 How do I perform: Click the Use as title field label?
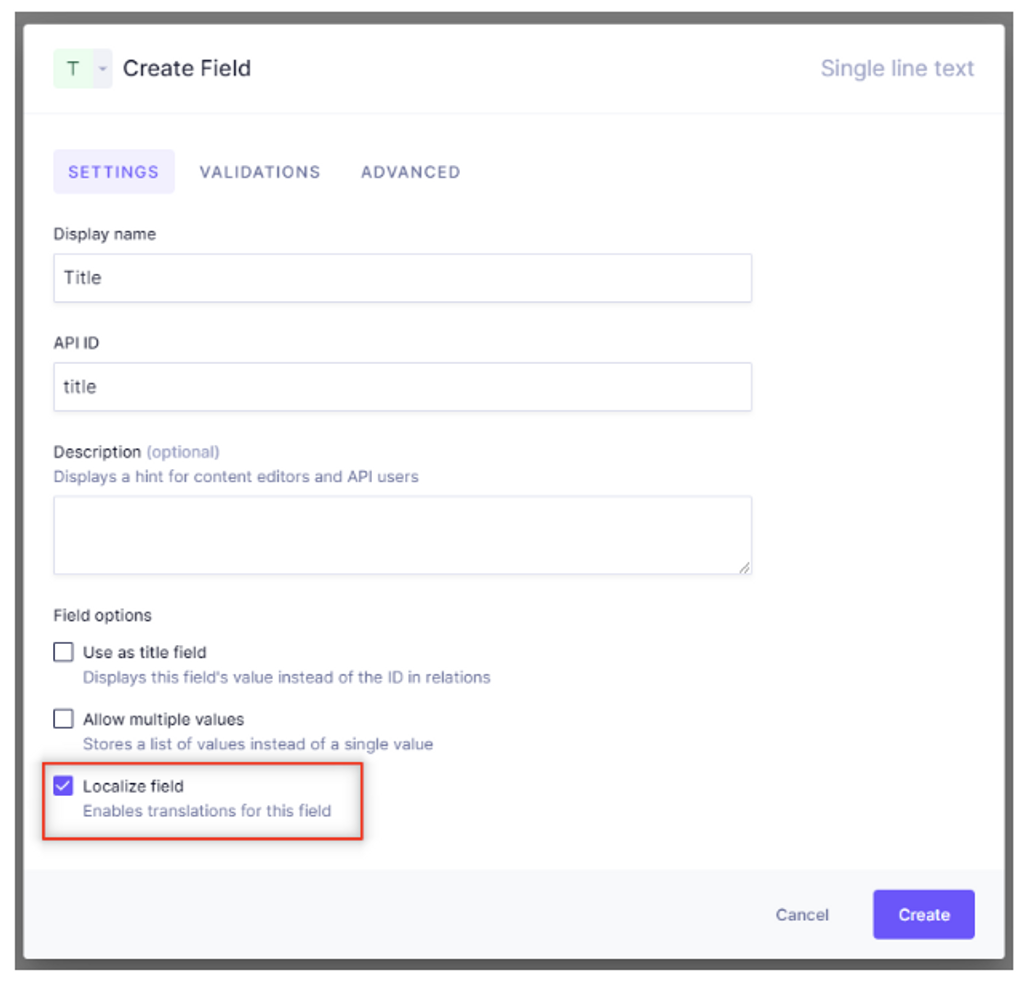(x=144, y=652)
